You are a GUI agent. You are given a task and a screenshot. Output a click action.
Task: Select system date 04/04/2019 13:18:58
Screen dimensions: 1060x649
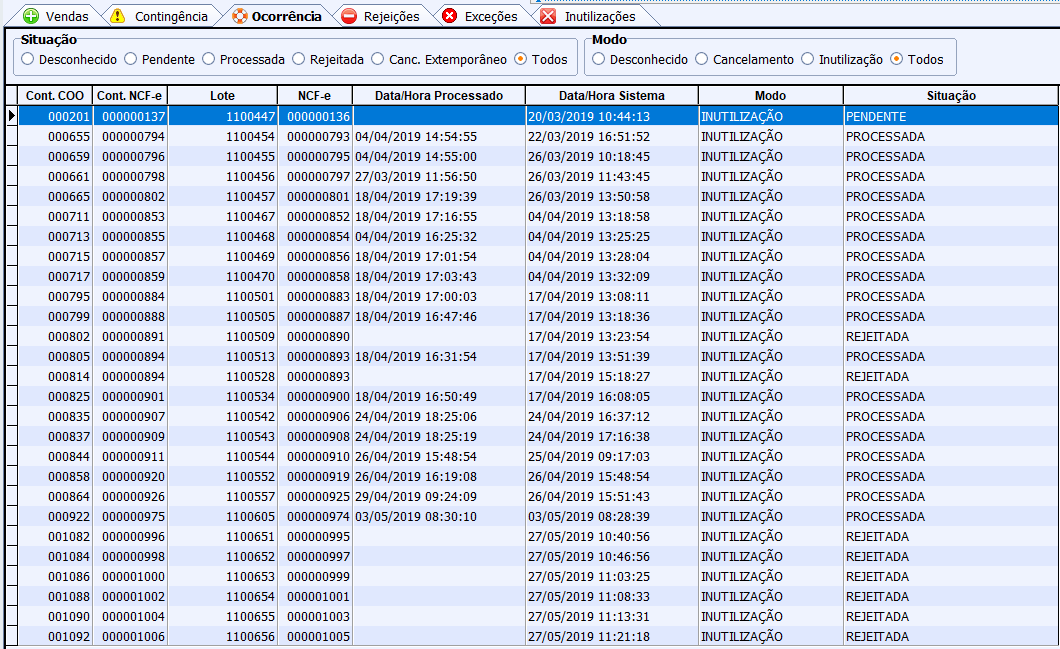click(612, 216)
